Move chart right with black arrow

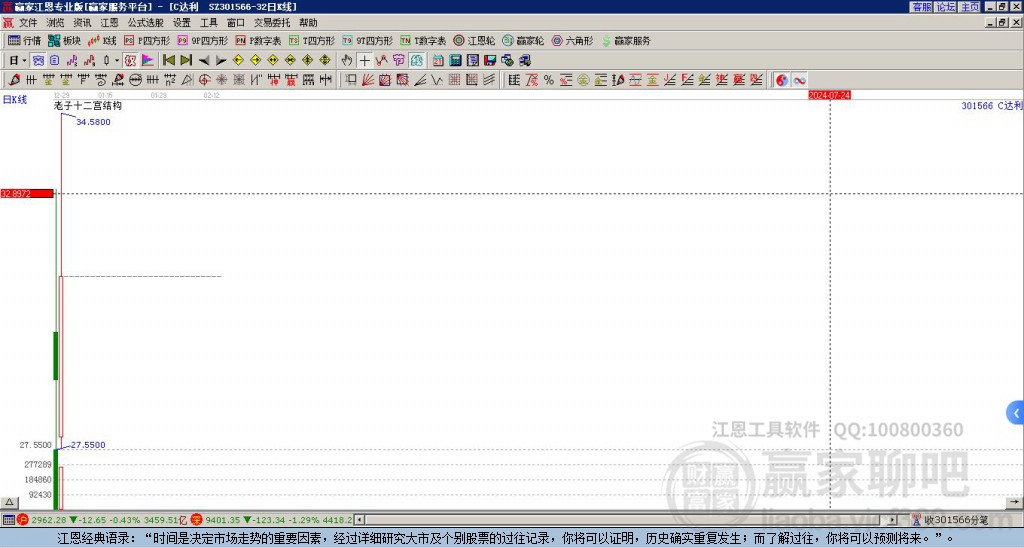(221, 60)
